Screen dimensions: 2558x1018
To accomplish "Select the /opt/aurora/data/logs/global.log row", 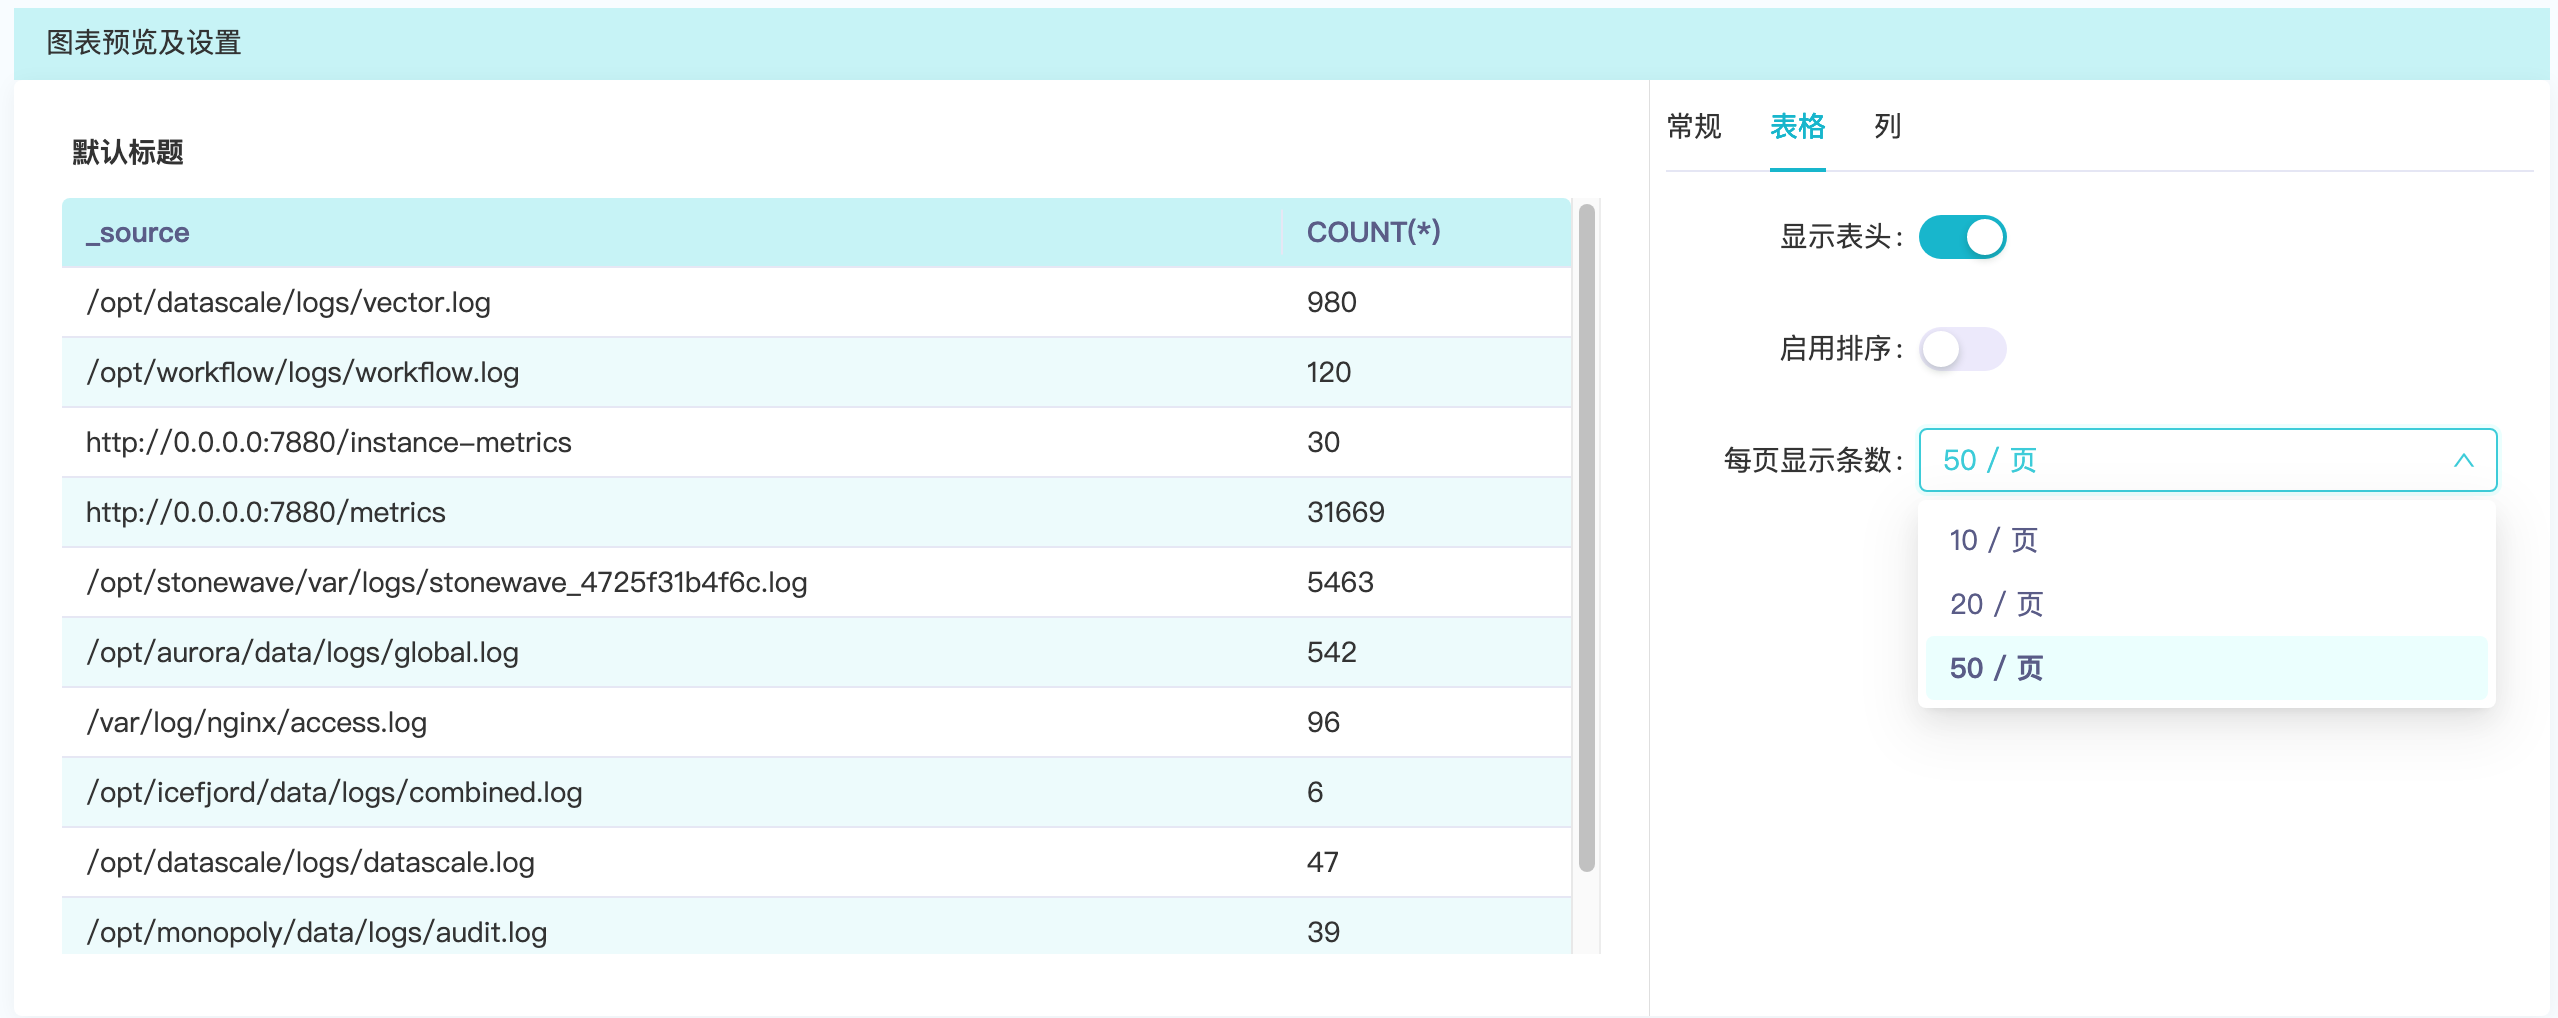I will (816, 652).
